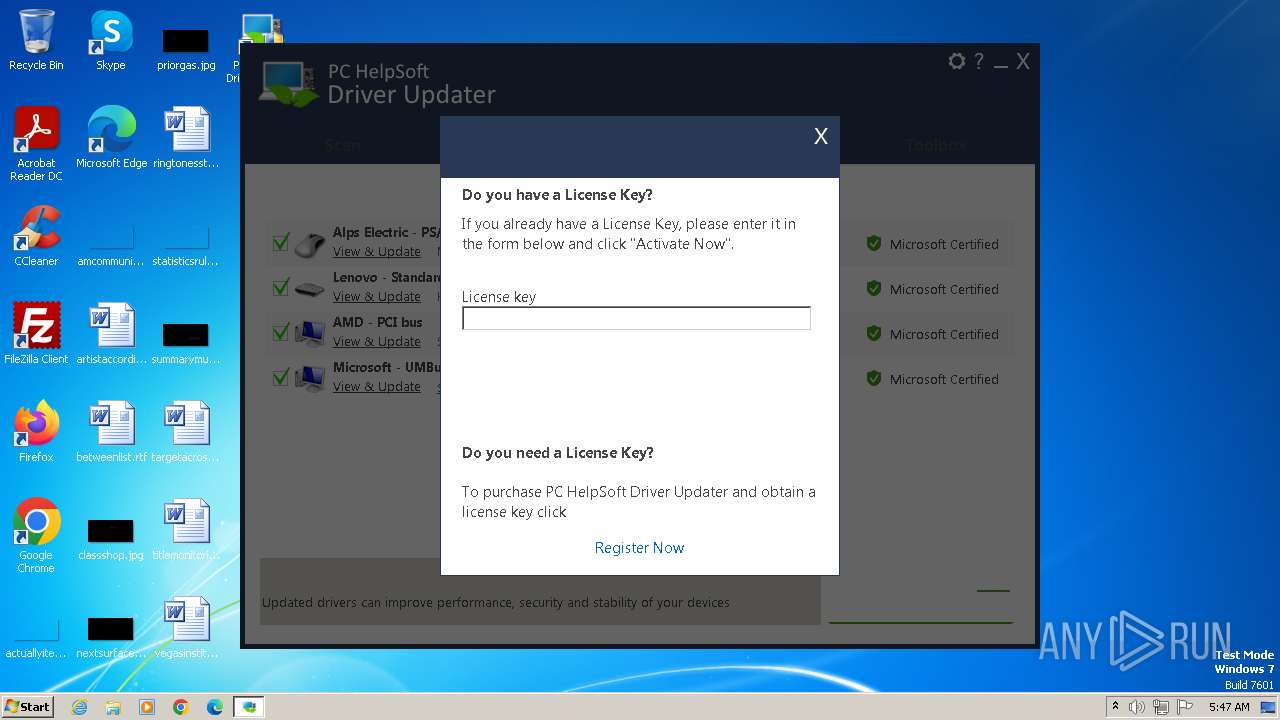Open nextsurface file on desktop
The image size is (1280, 720).
point(111,637)
